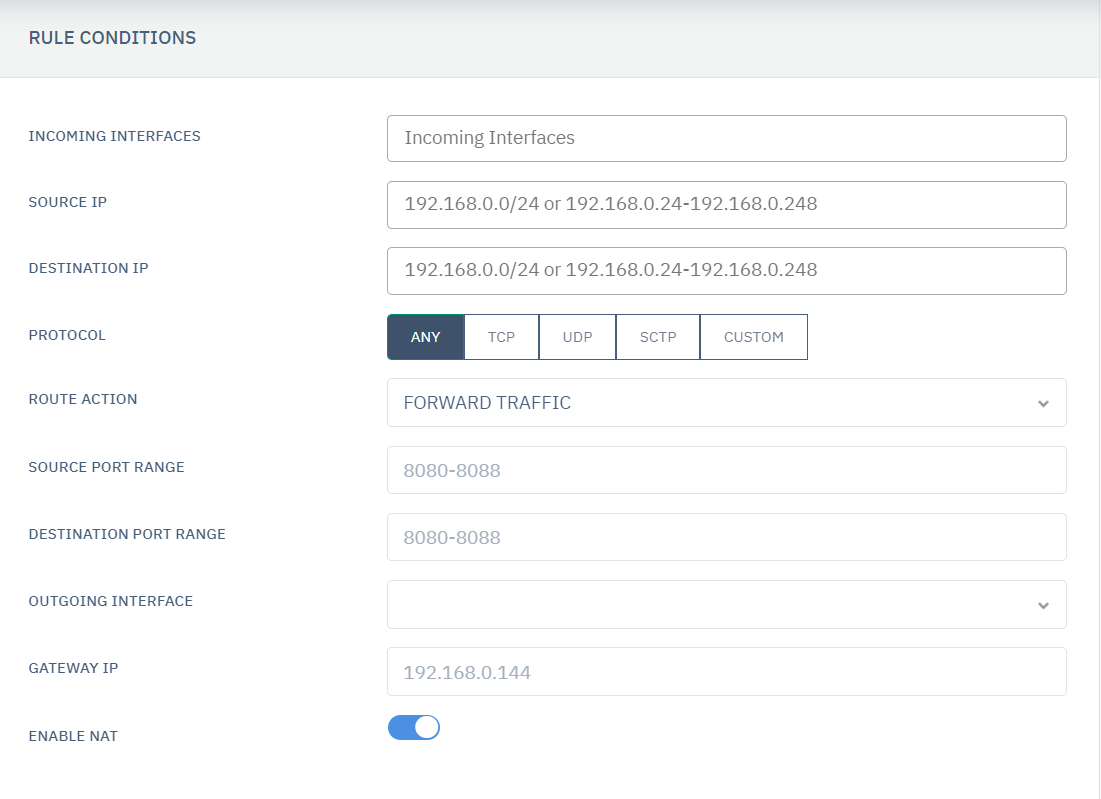
Task: Click the Incoming Interfaces input field
Action: point(727,138)
